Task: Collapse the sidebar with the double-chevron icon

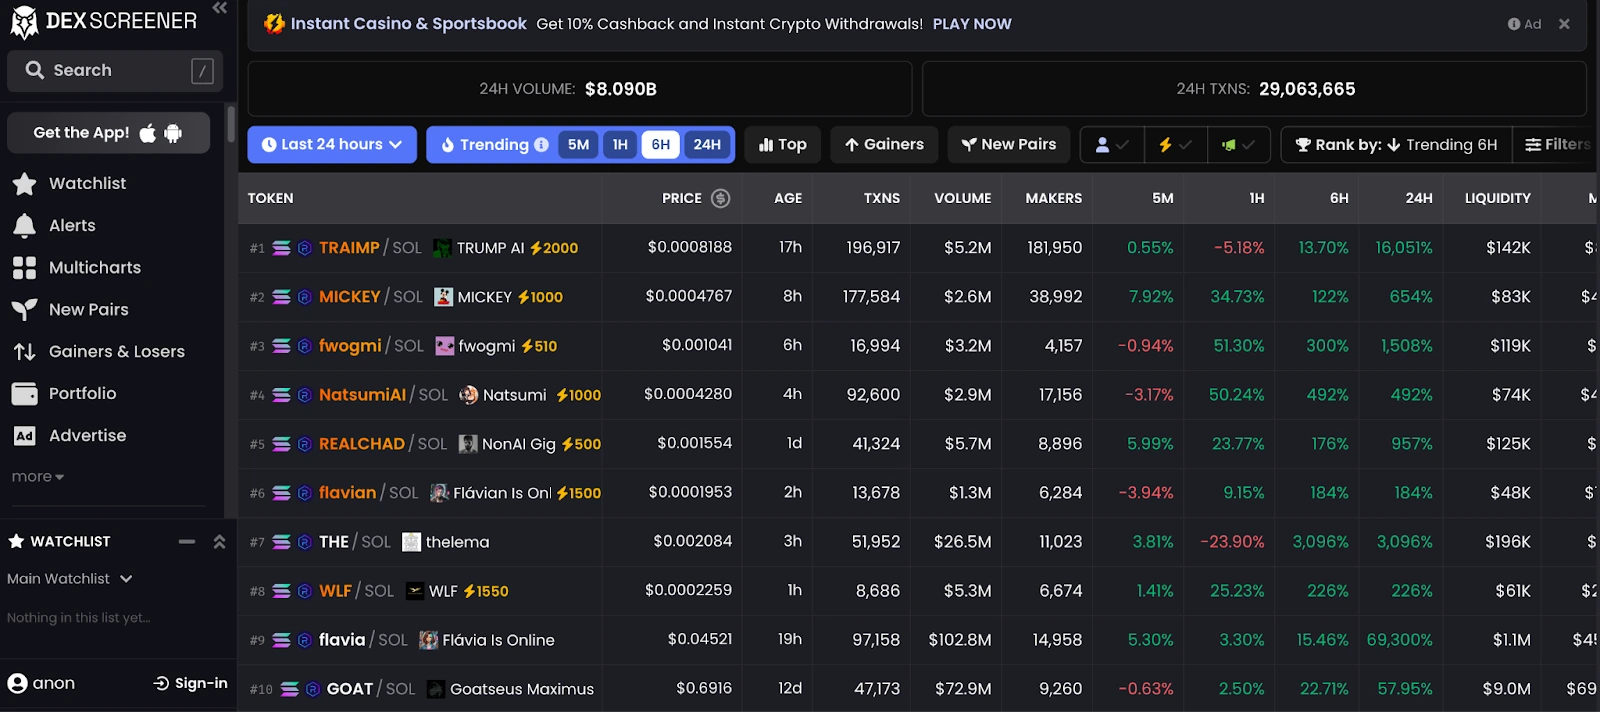Action: [220, 8]
